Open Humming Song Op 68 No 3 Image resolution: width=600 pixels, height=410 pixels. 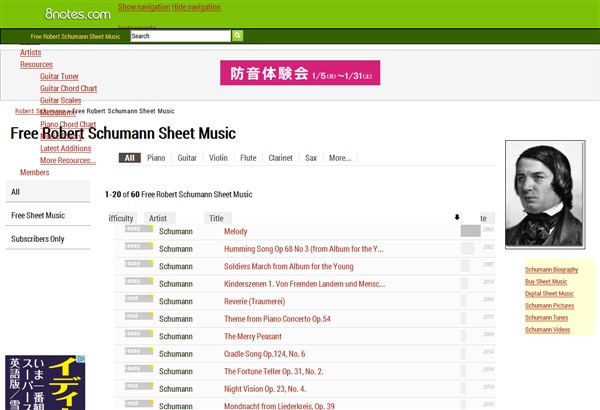(x=303, y=249)
